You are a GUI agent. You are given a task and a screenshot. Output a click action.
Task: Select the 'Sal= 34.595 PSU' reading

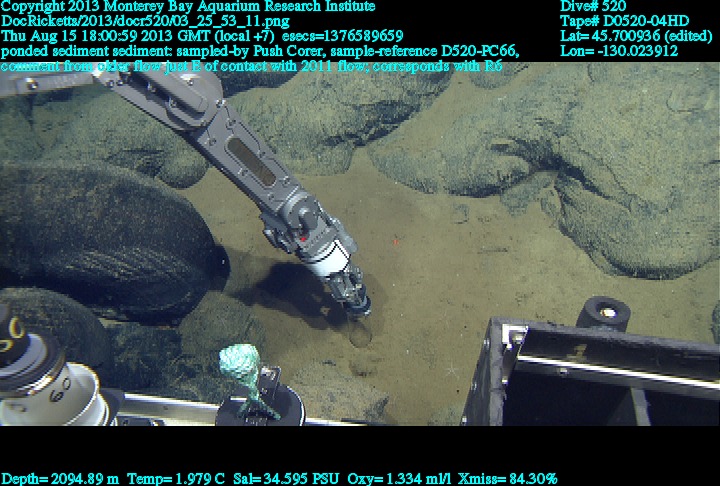click(287, 479)
